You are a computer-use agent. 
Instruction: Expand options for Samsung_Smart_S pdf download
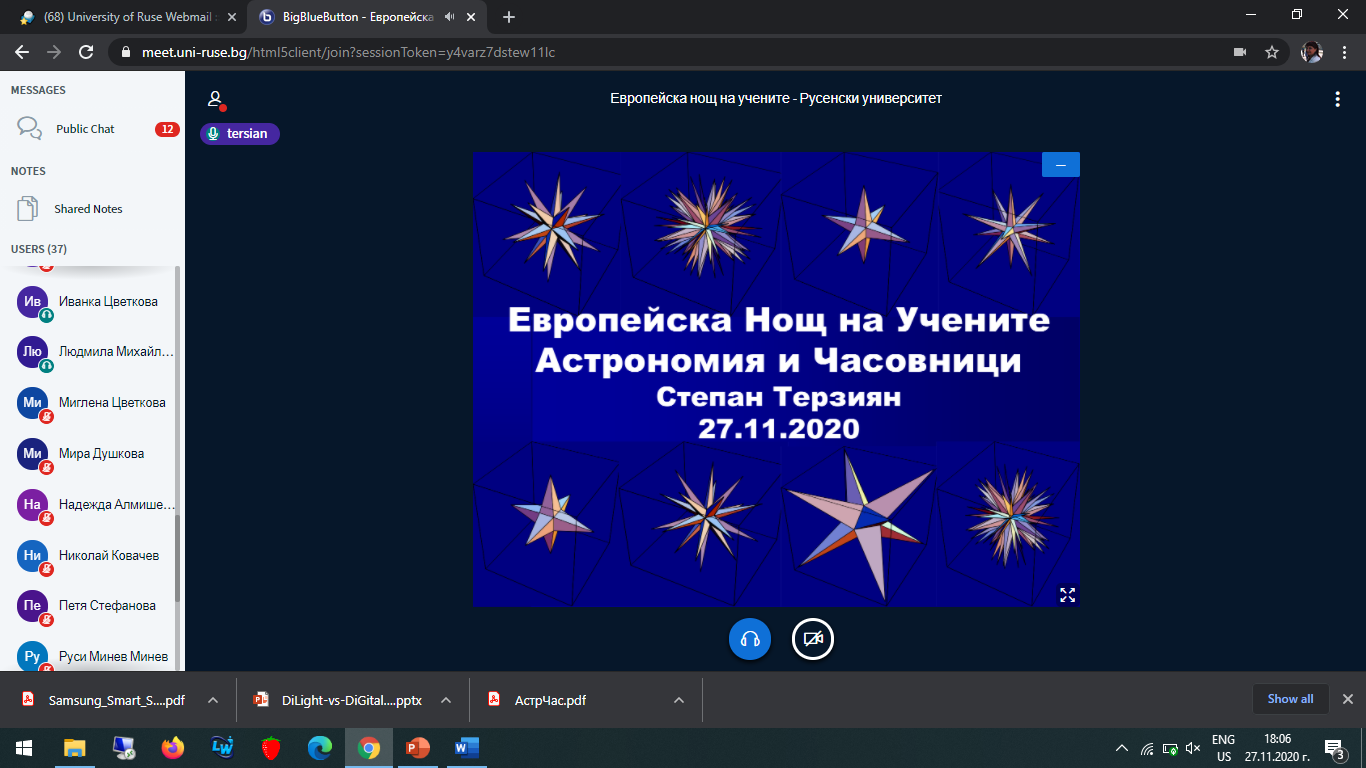(213, 700)
